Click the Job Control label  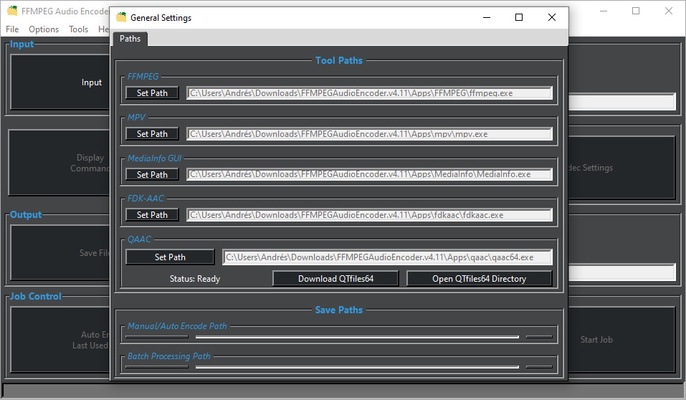coord(35,296)
